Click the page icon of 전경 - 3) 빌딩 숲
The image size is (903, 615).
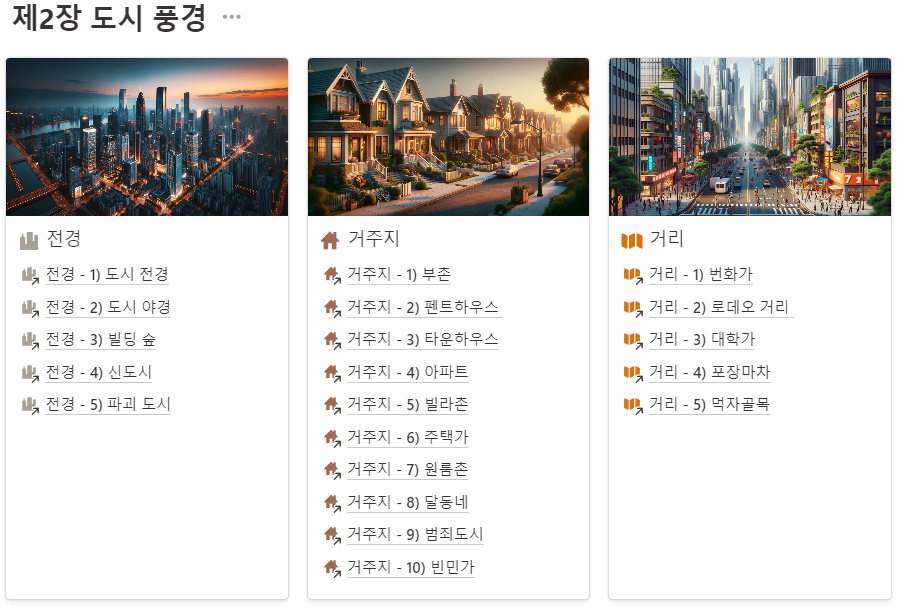(x=30, y=340)
